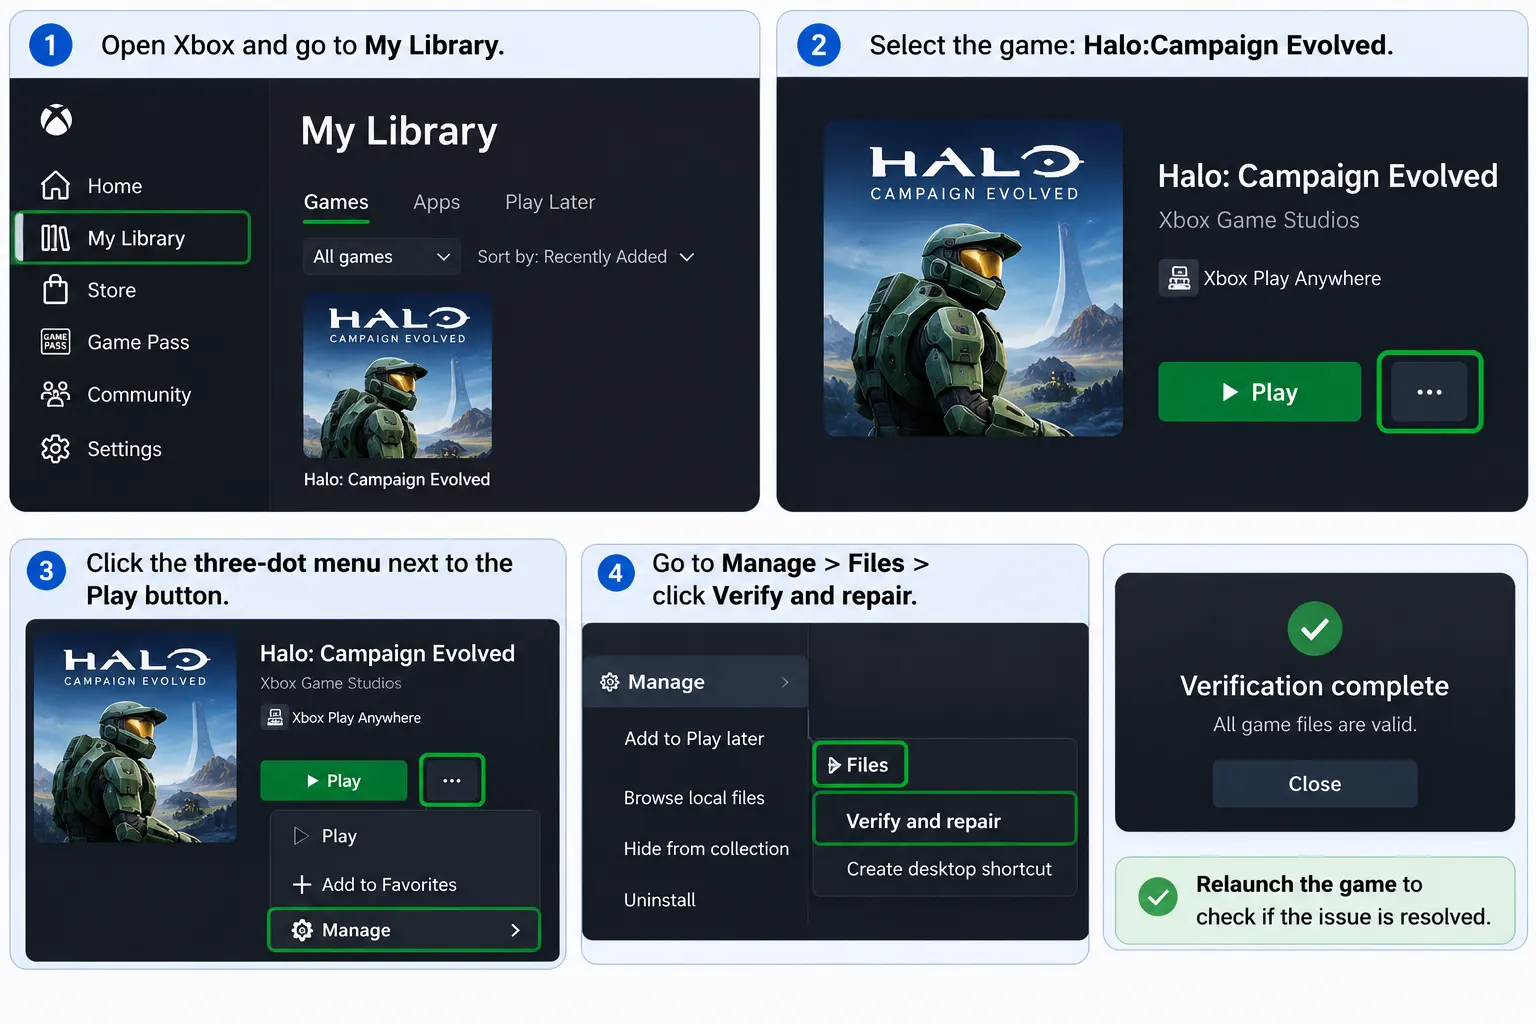
Task: Click chevron right of Manage in step 4
Action: tap(785, 682)
